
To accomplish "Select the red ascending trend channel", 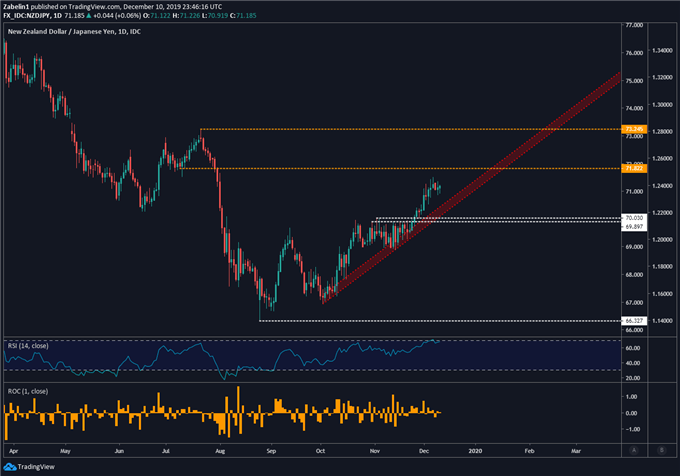I will [473, 188].
